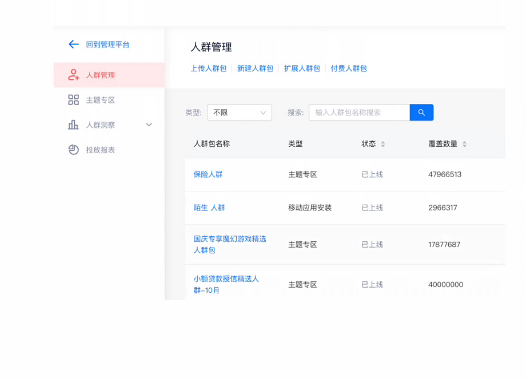
Task: Click the 投放报表 pie chart icon
Action: click(73, 150)
